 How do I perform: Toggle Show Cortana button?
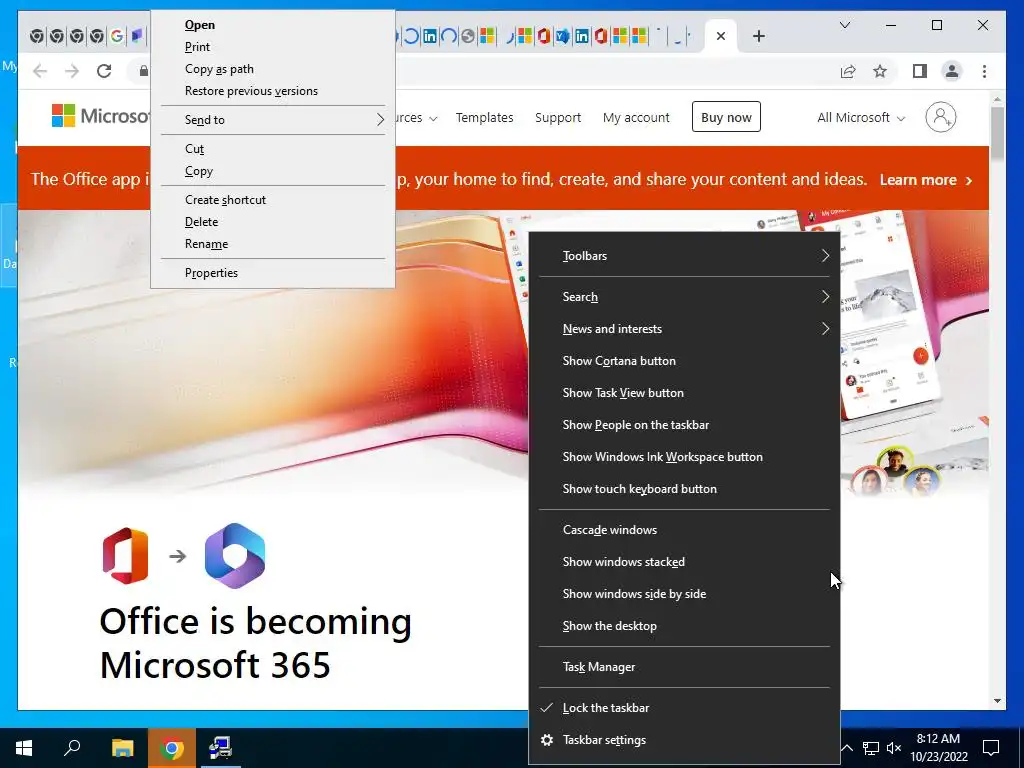point(684,361)
